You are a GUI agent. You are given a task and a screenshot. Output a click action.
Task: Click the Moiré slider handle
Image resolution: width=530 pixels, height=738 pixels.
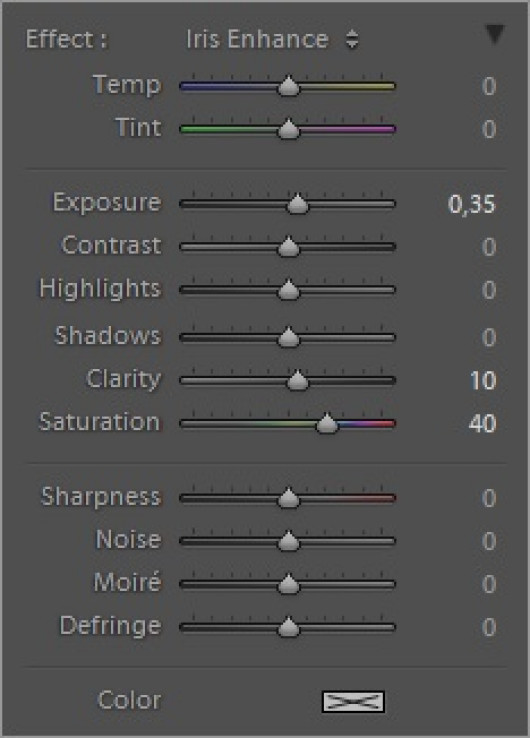pyautogui.click(x=289, y=584)
